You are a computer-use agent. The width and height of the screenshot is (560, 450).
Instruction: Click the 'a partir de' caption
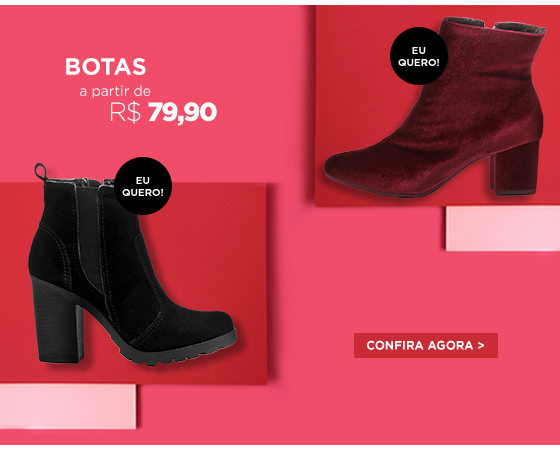tap(115, 91)
